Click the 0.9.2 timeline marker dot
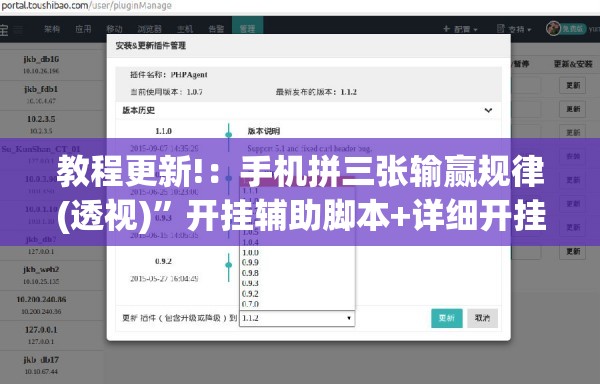 [x=228, y=265]
